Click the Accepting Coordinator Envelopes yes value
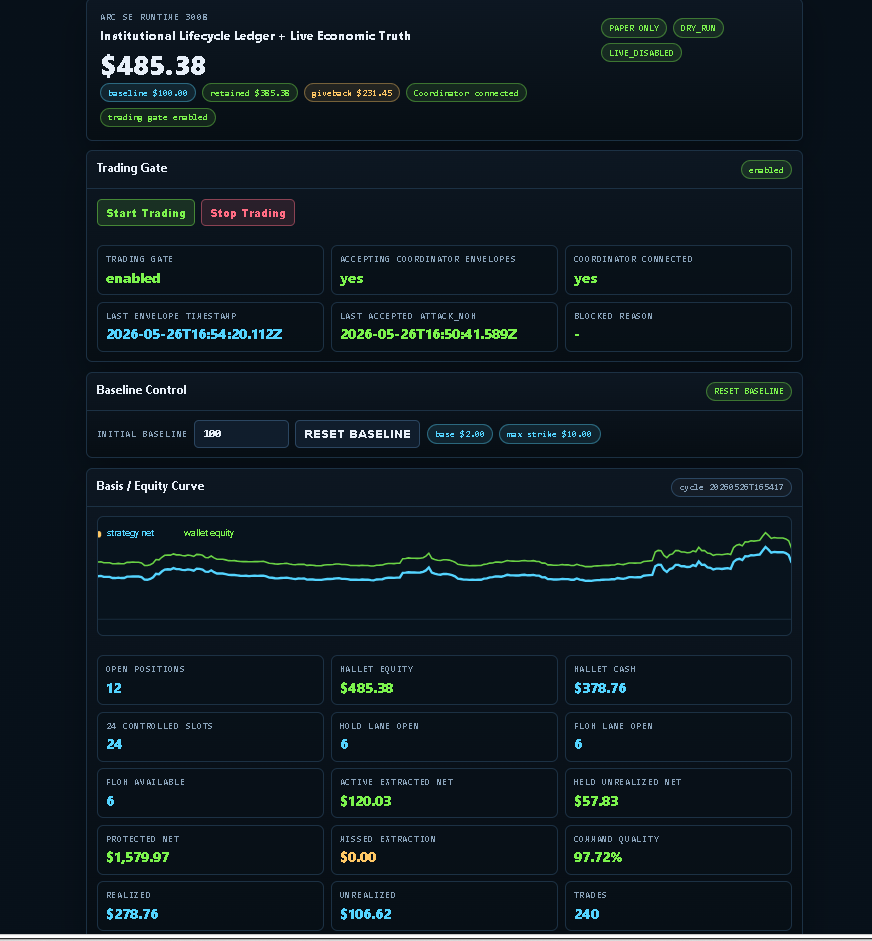The width and height of the screenshot is (872, 941). point(352,278)
